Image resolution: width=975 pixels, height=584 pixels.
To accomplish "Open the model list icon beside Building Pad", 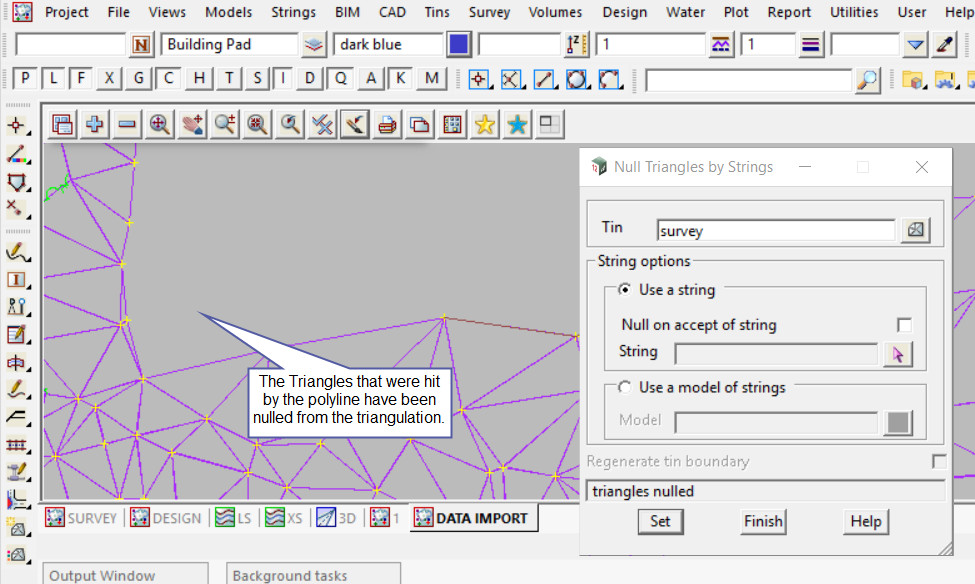I will [x=313, y=45].
